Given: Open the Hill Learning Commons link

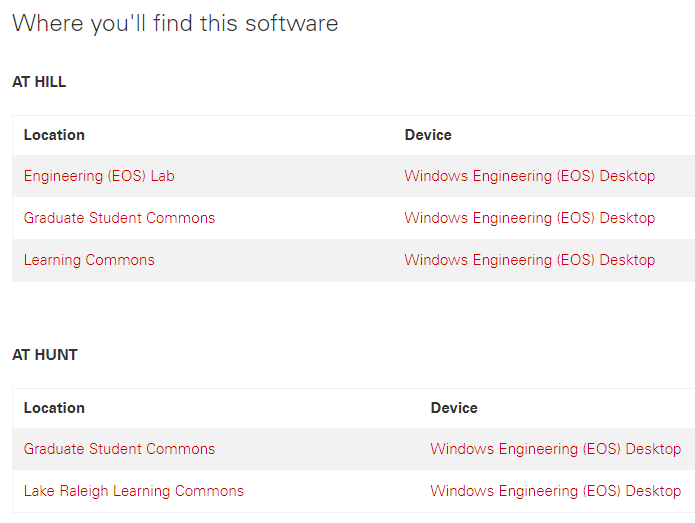Looking at the screenshot, I should pyautogui.click(x=89, y=260).
